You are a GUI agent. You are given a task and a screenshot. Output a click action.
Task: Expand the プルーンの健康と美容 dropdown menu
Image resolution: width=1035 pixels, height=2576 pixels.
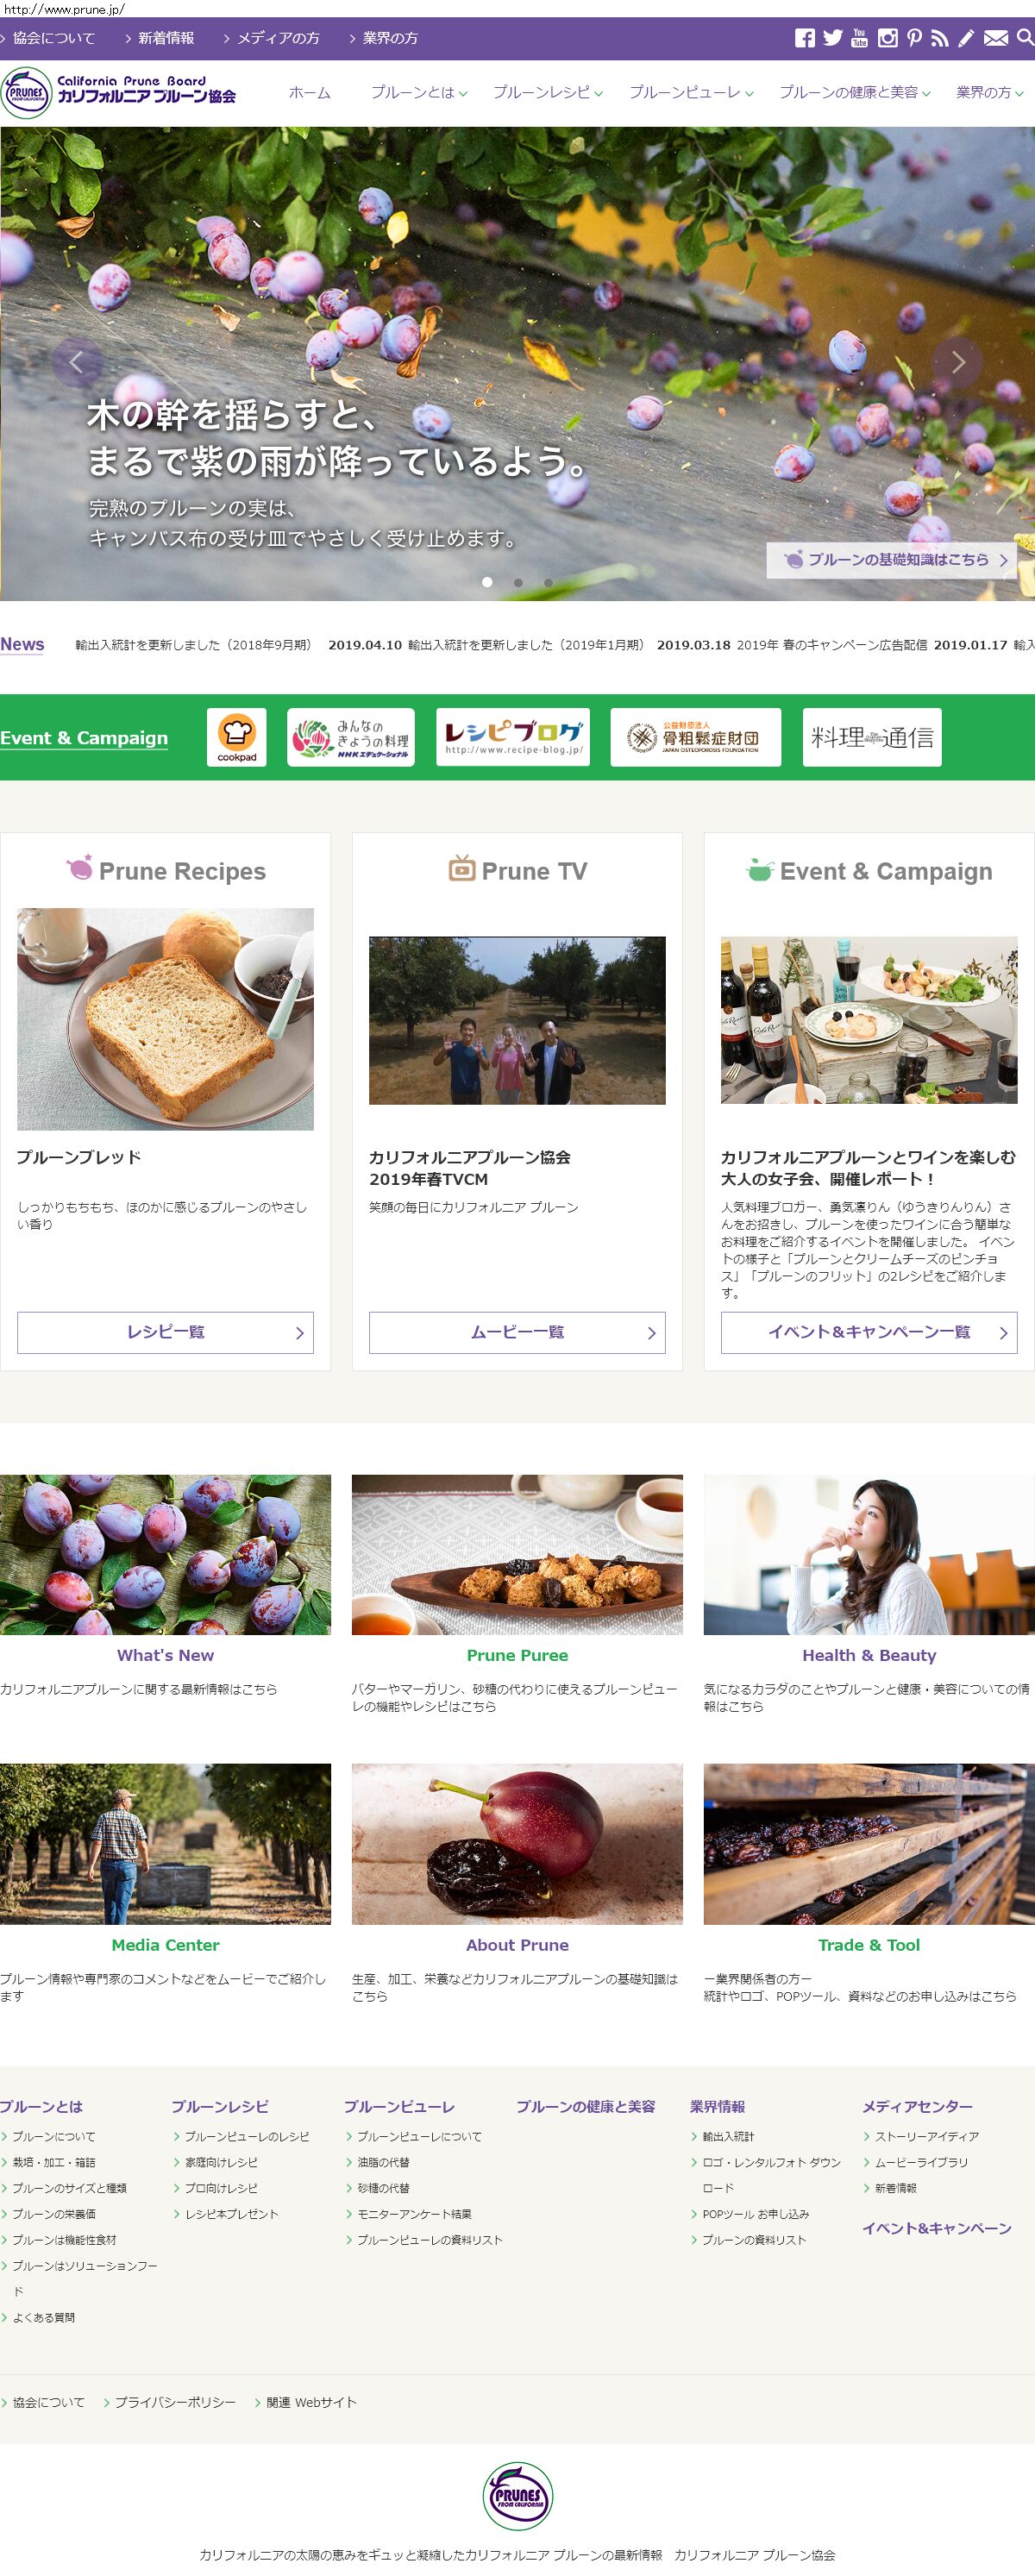[x=855, y=92]
